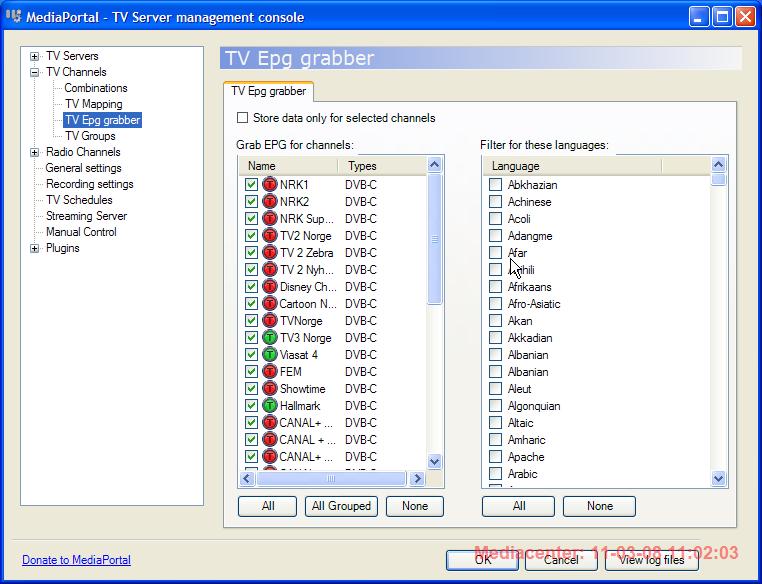This screenshot has width=762, height=584.
Task: Click the green T icon beside Viasat 4
Action: (270, 355)
